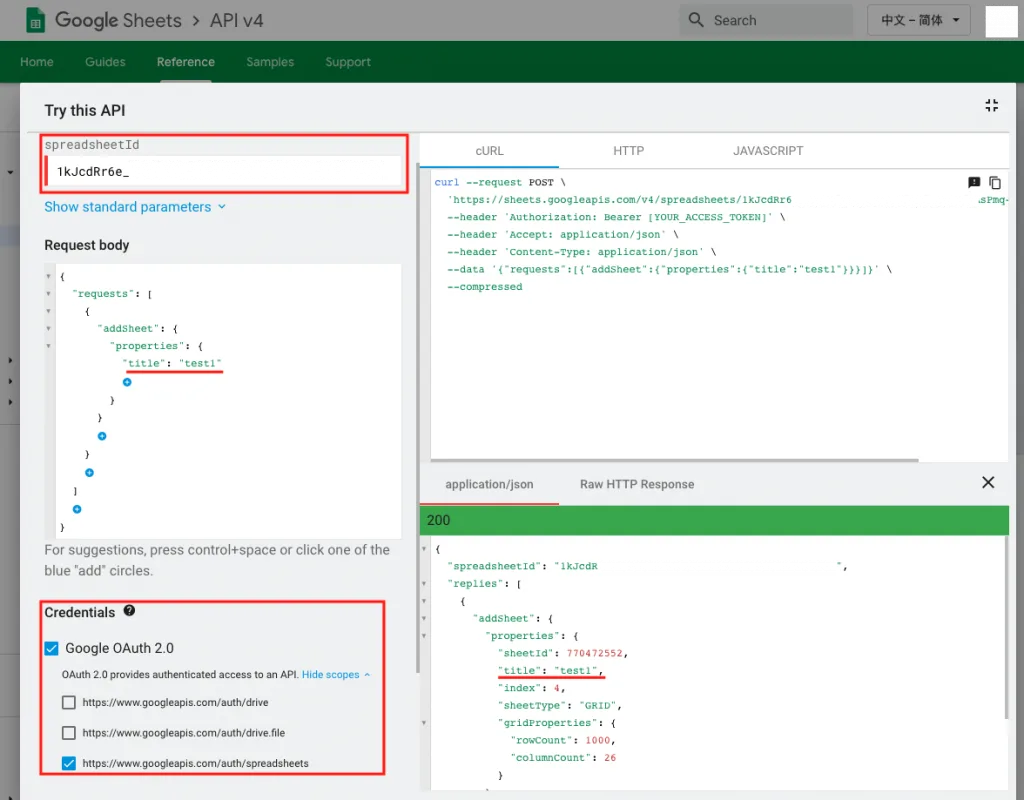Go to the Home tab
Screen dimensions: 1024x800
(x=37, y=62)
